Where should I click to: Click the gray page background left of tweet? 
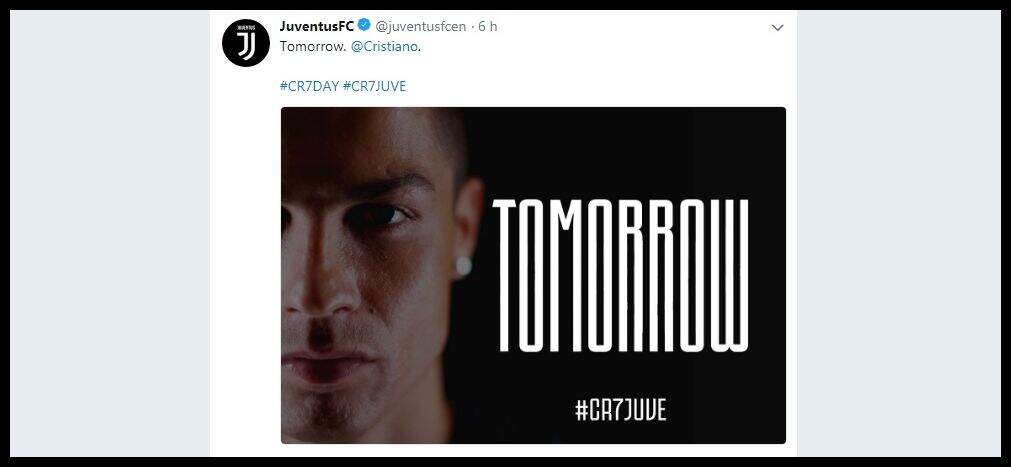pos(110,232)
